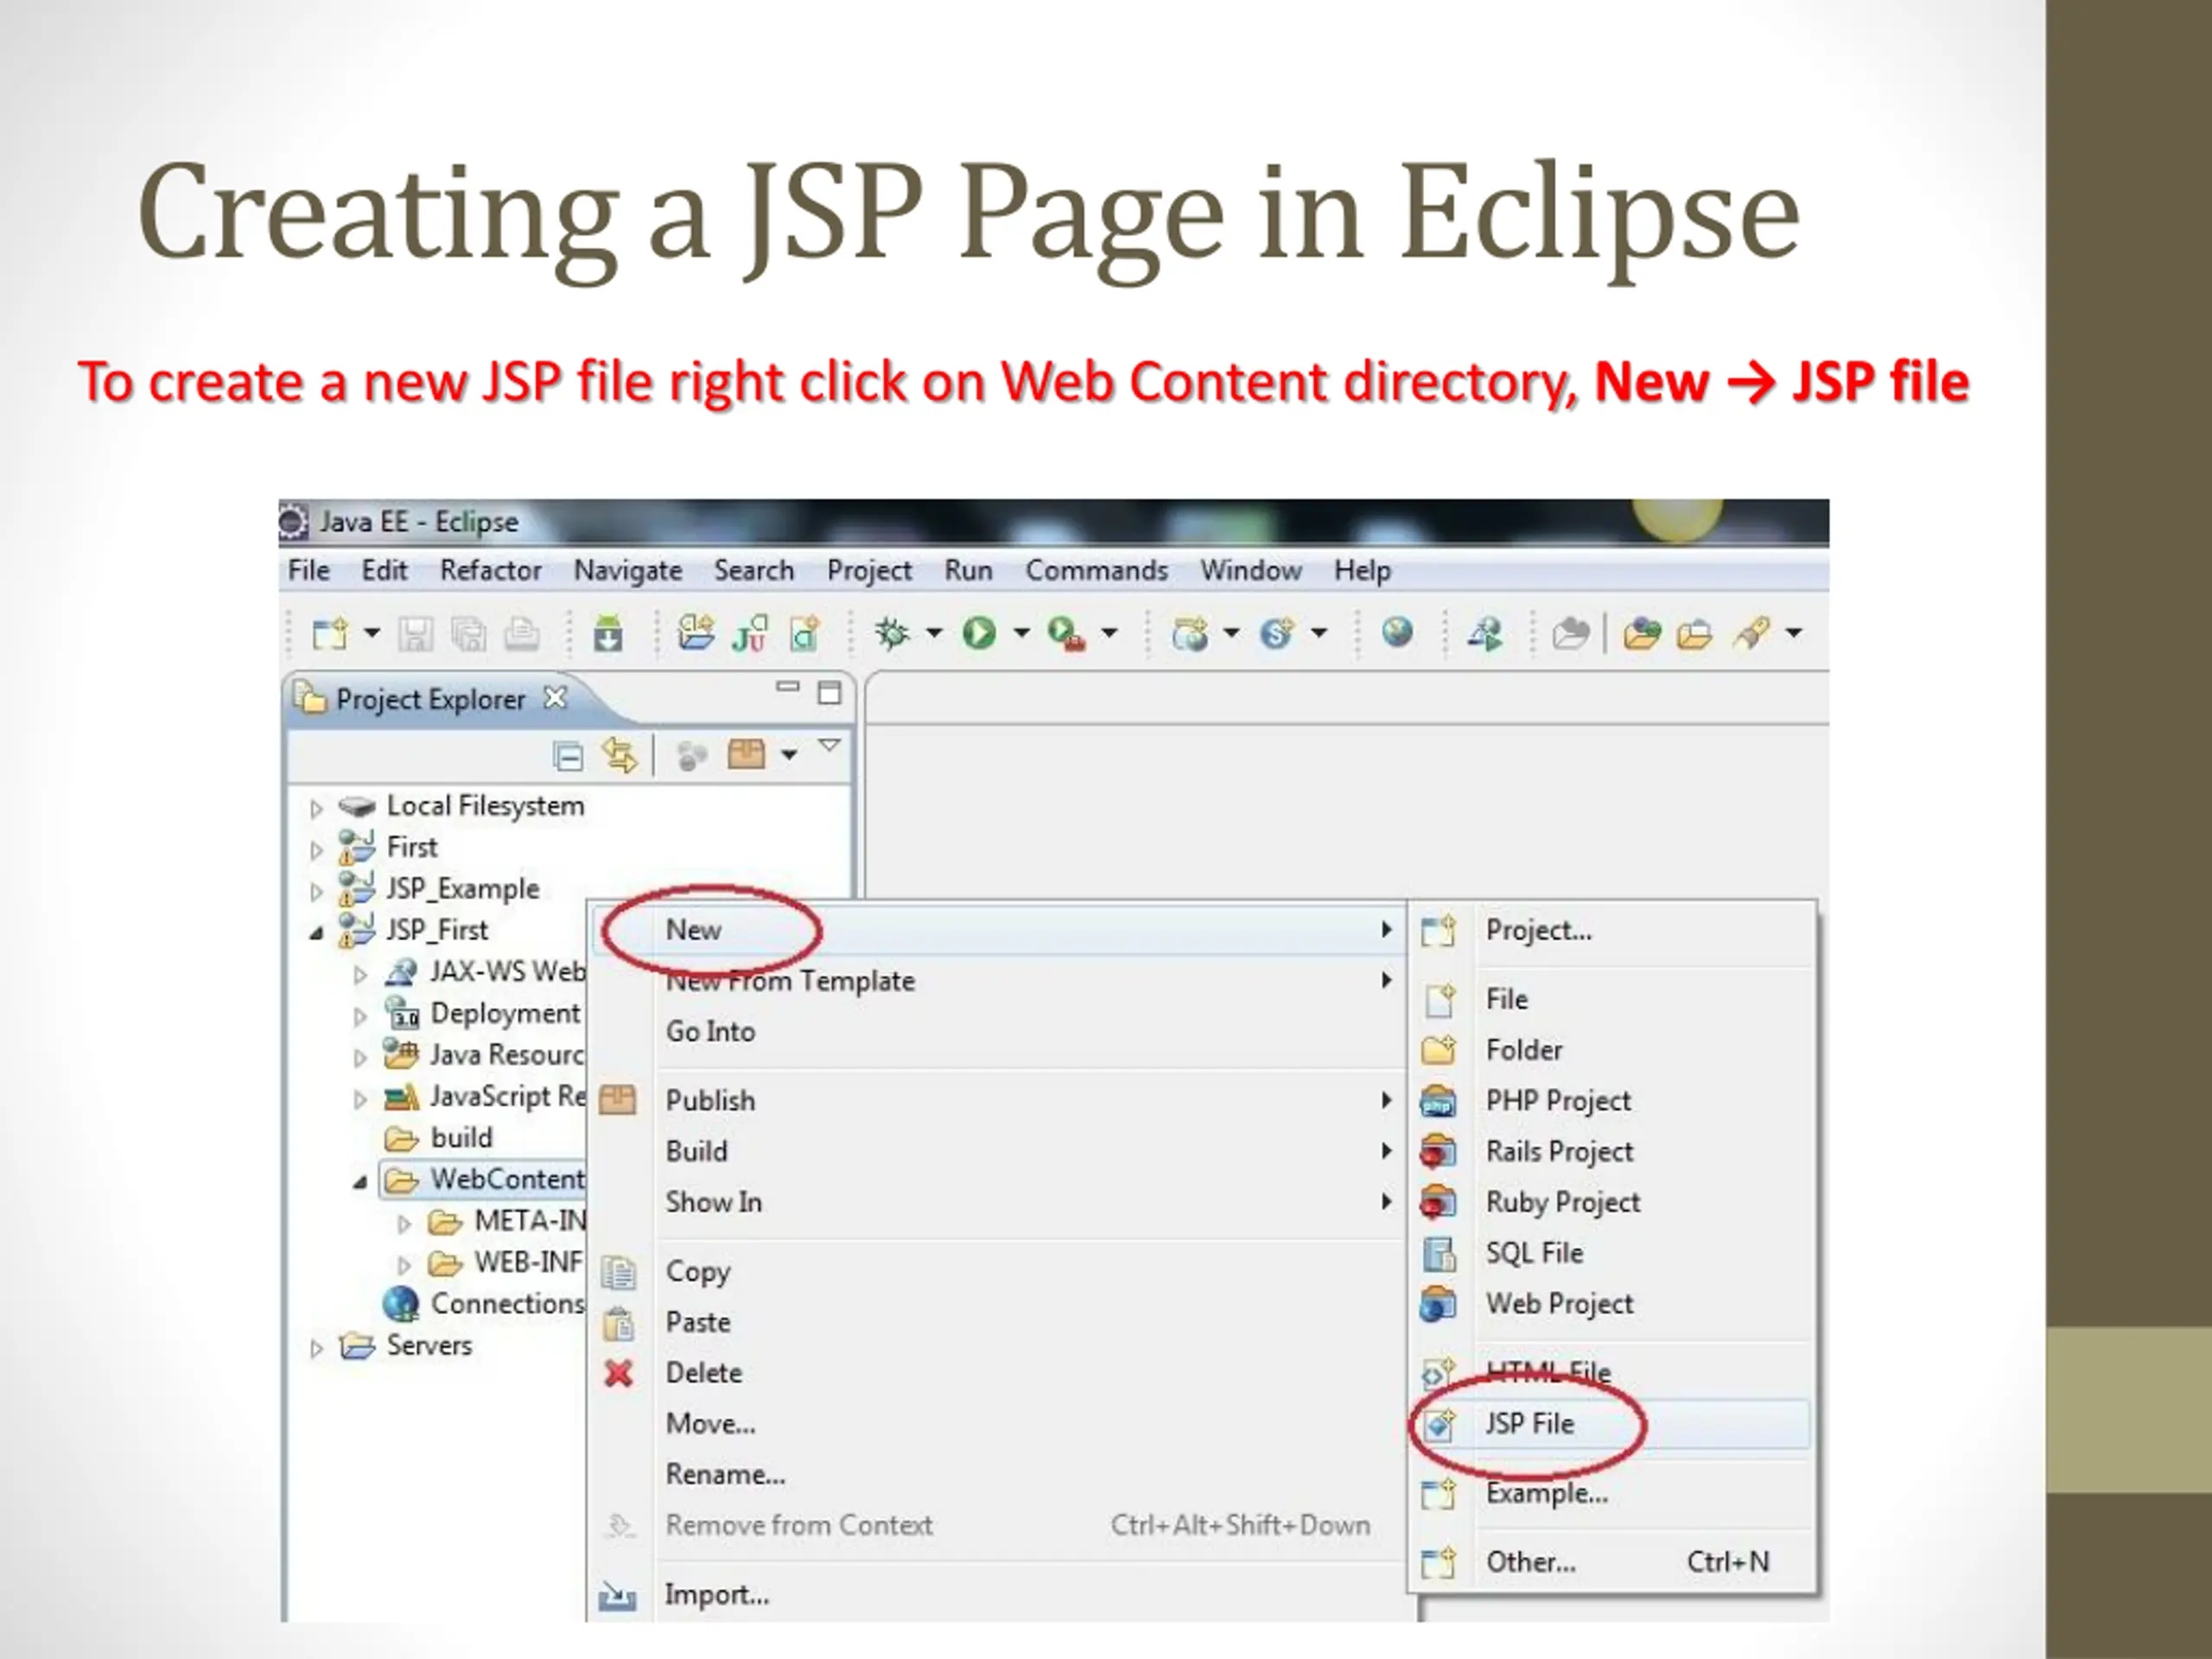
Task: Click the Collapse All icon in Project Explorer
Action: [x=568, y=756]
